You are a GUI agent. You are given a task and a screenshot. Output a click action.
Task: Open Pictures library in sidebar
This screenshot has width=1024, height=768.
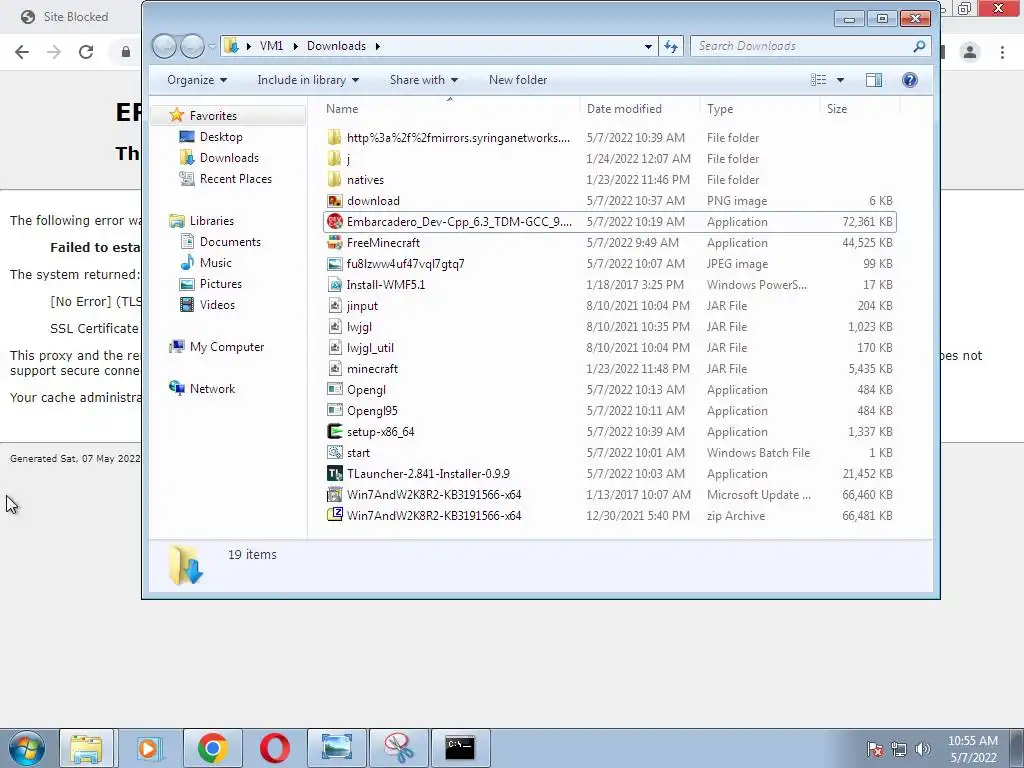(220, 284)
